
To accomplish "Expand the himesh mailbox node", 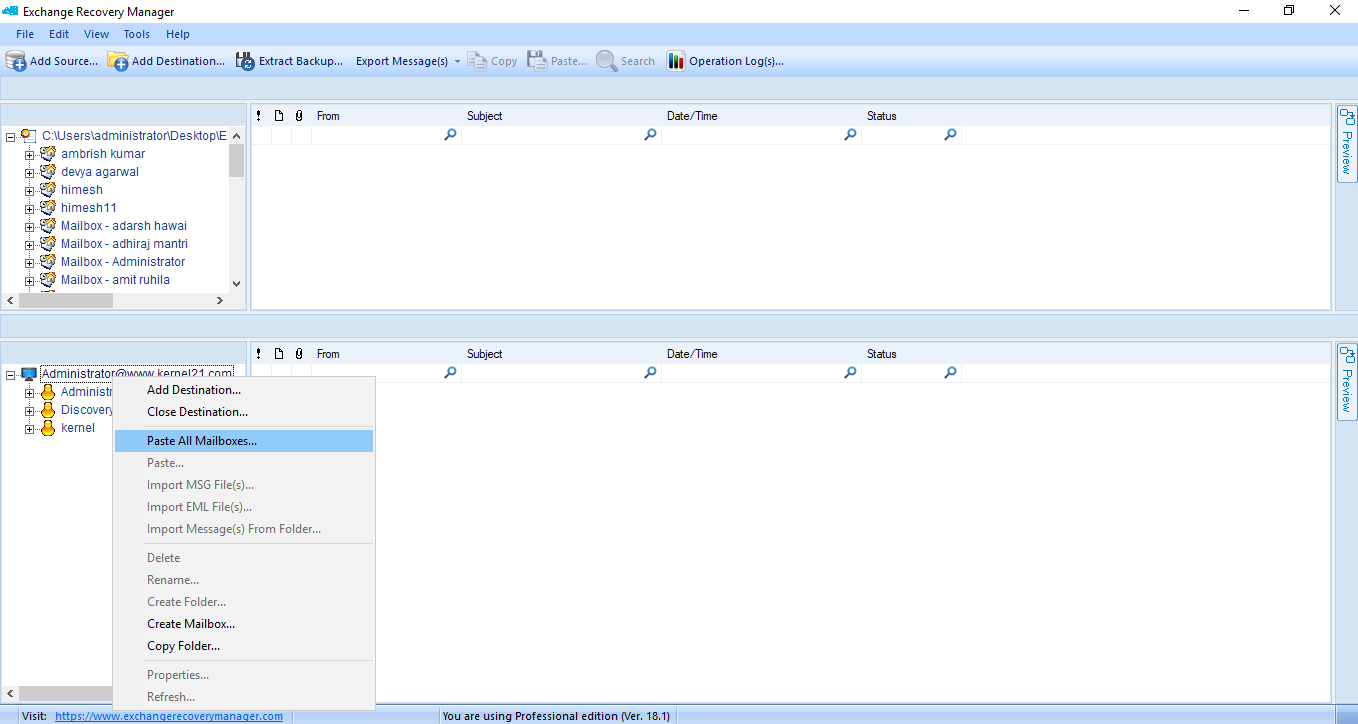I will point(29,190).
